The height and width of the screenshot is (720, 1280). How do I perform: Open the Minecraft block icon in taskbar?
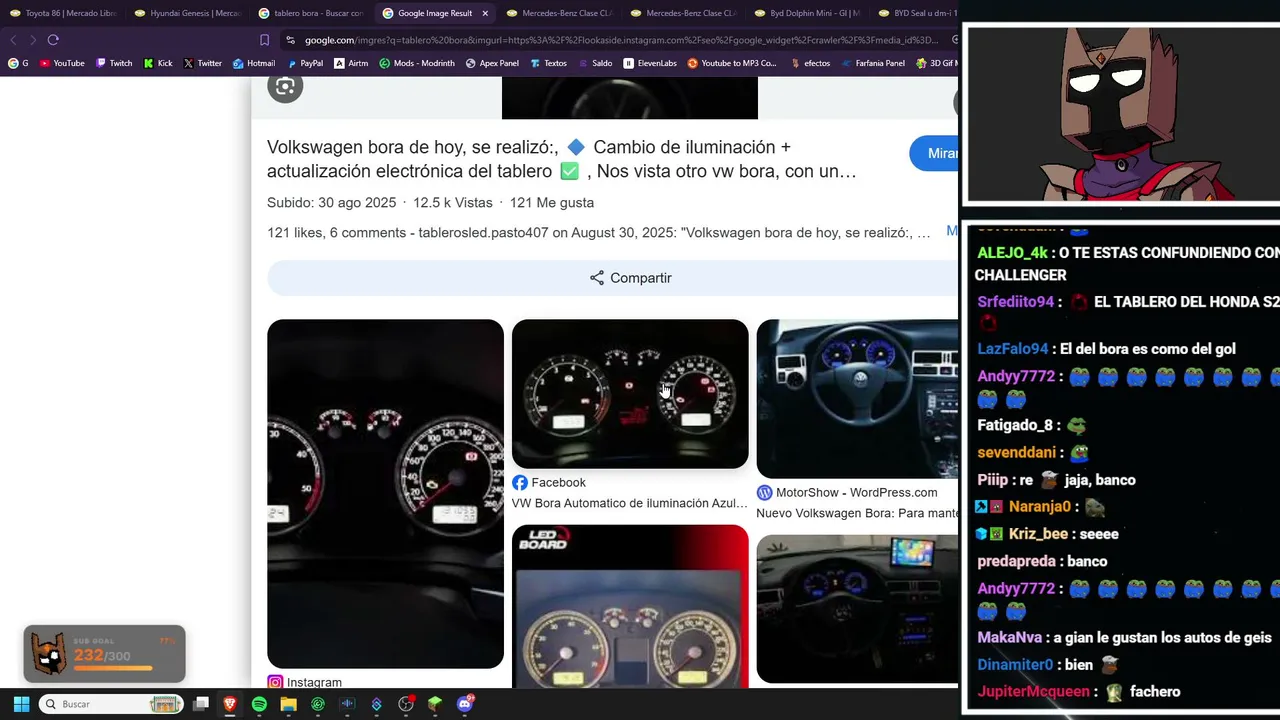(435, 704)
